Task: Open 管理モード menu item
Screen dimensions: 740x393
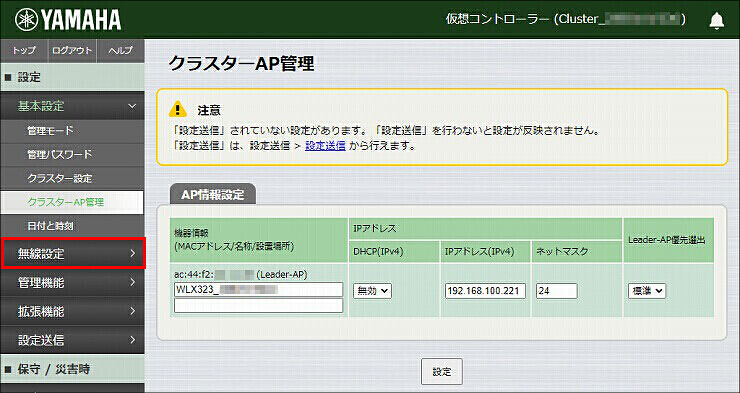Action: [72, 131]
